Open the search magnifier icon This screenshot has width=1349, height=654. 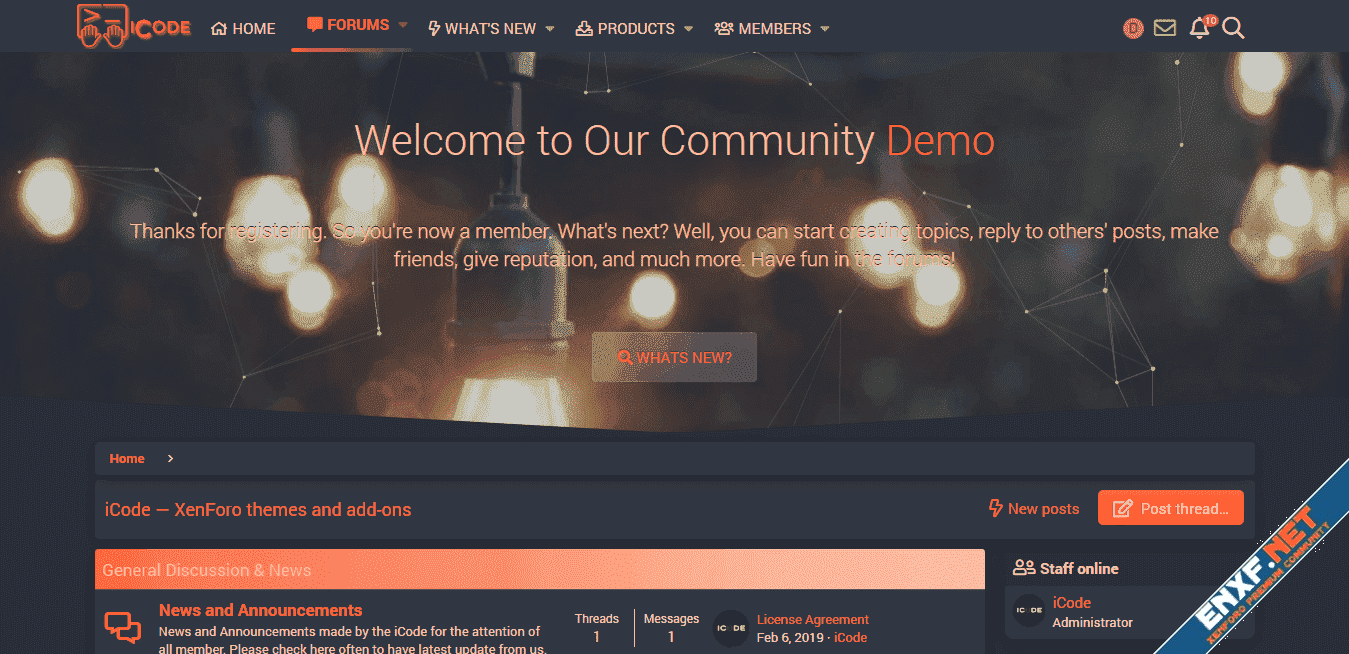click(1233, 28)
